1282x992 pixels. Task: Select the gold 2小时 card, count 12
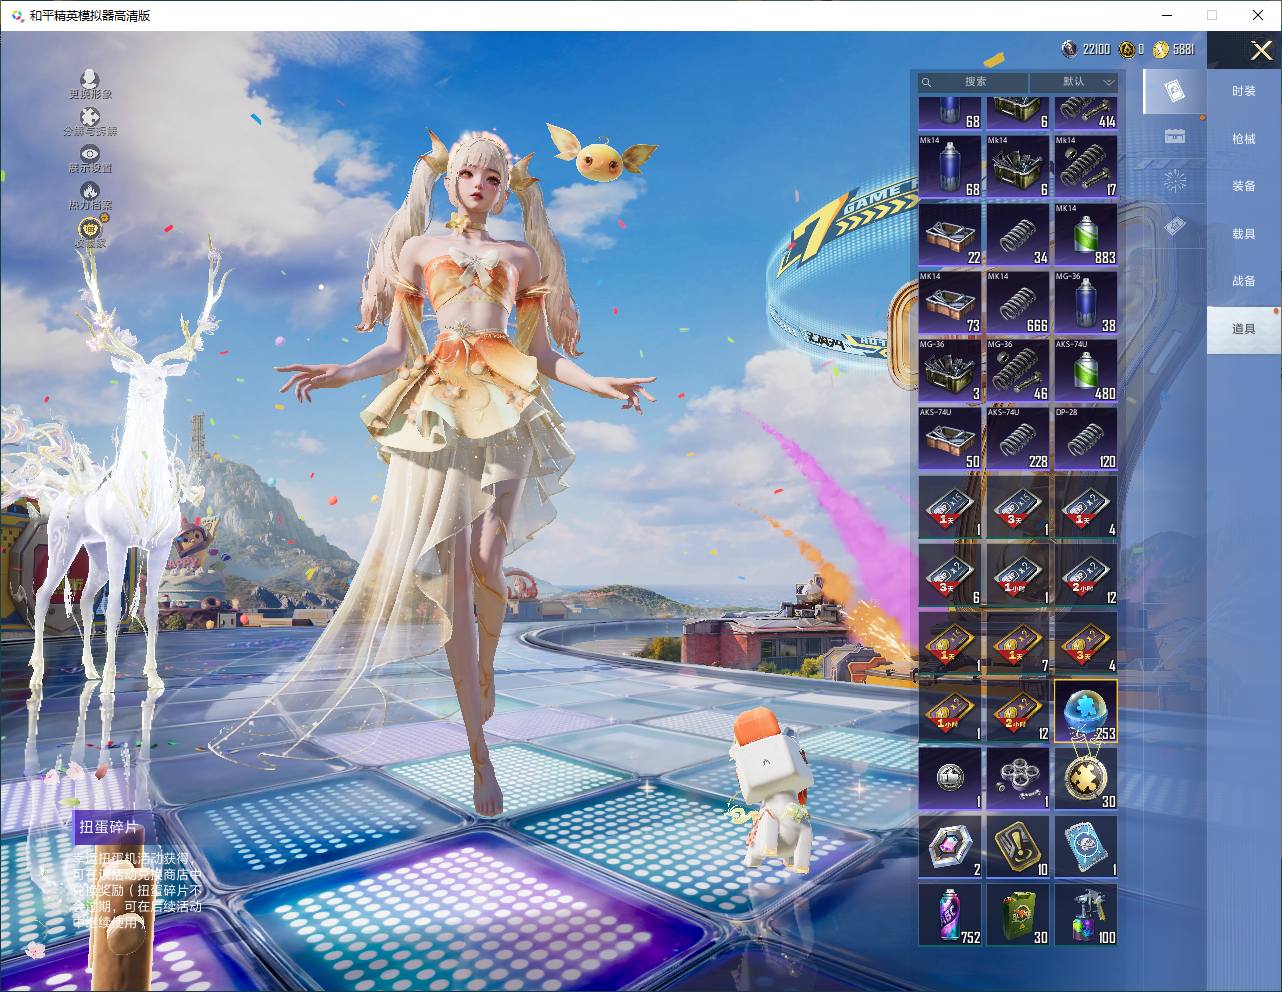(1018, 710)
